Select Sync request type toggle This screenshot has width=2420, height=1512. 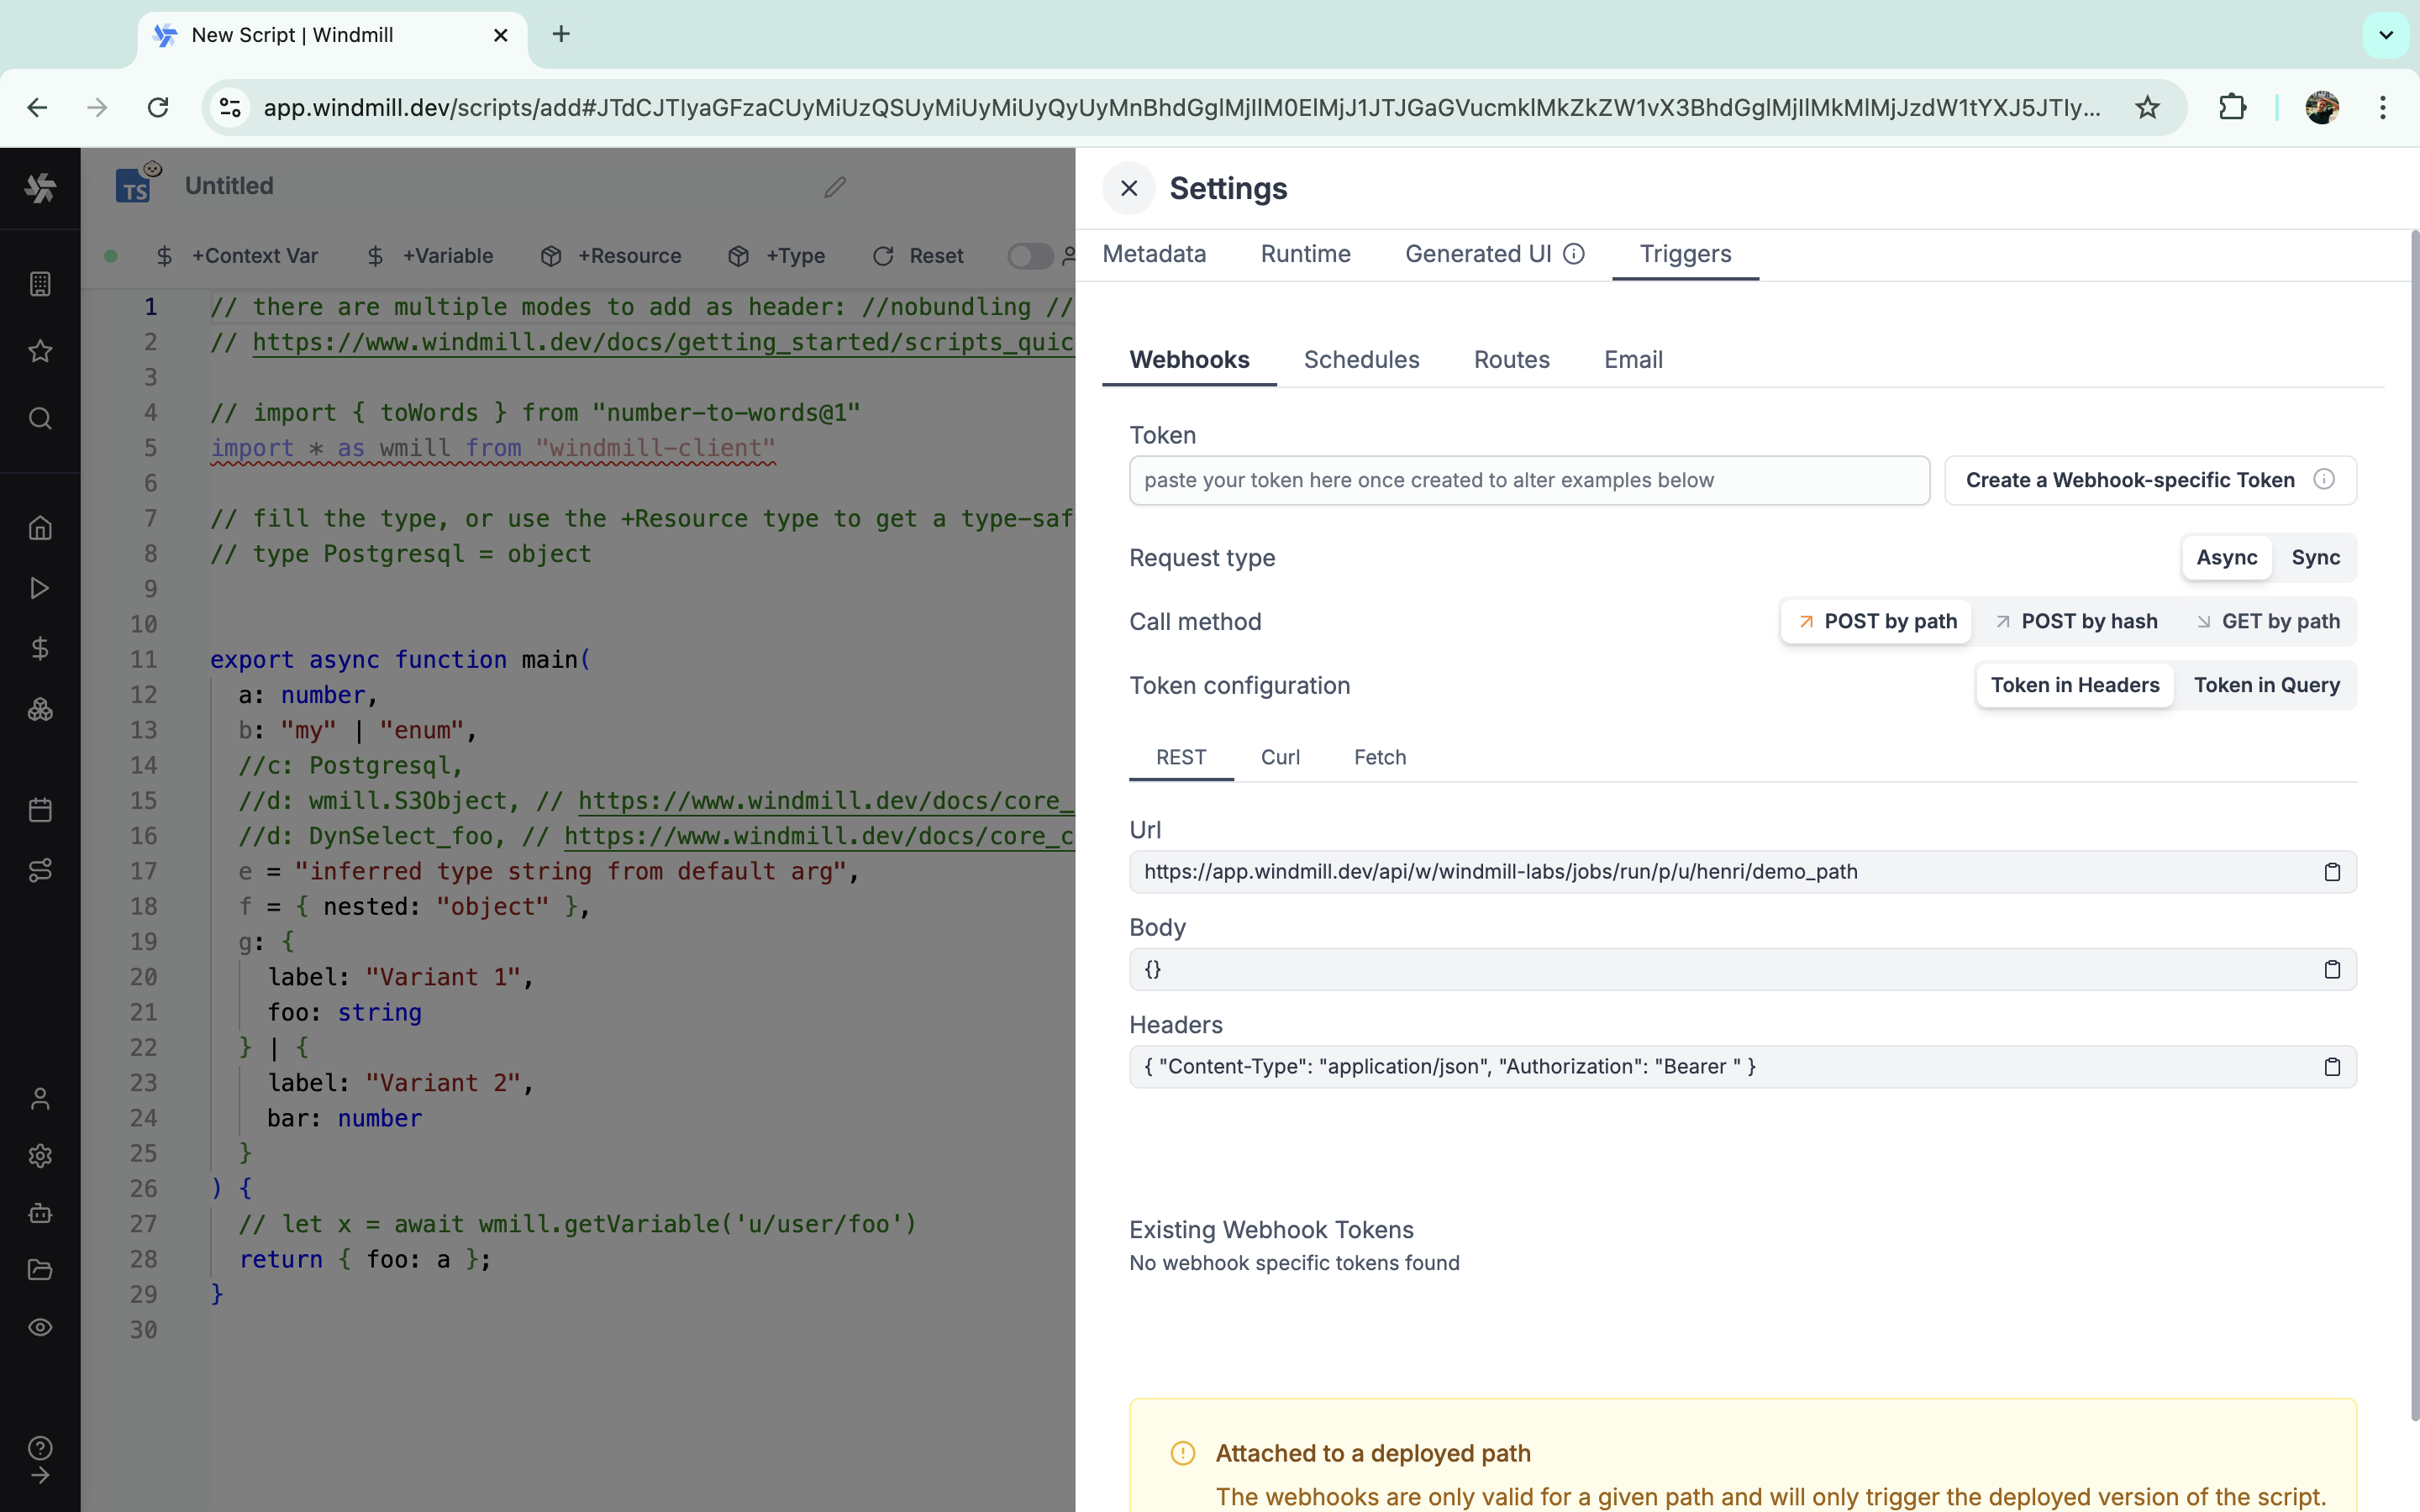click(x=2316, y=558)
